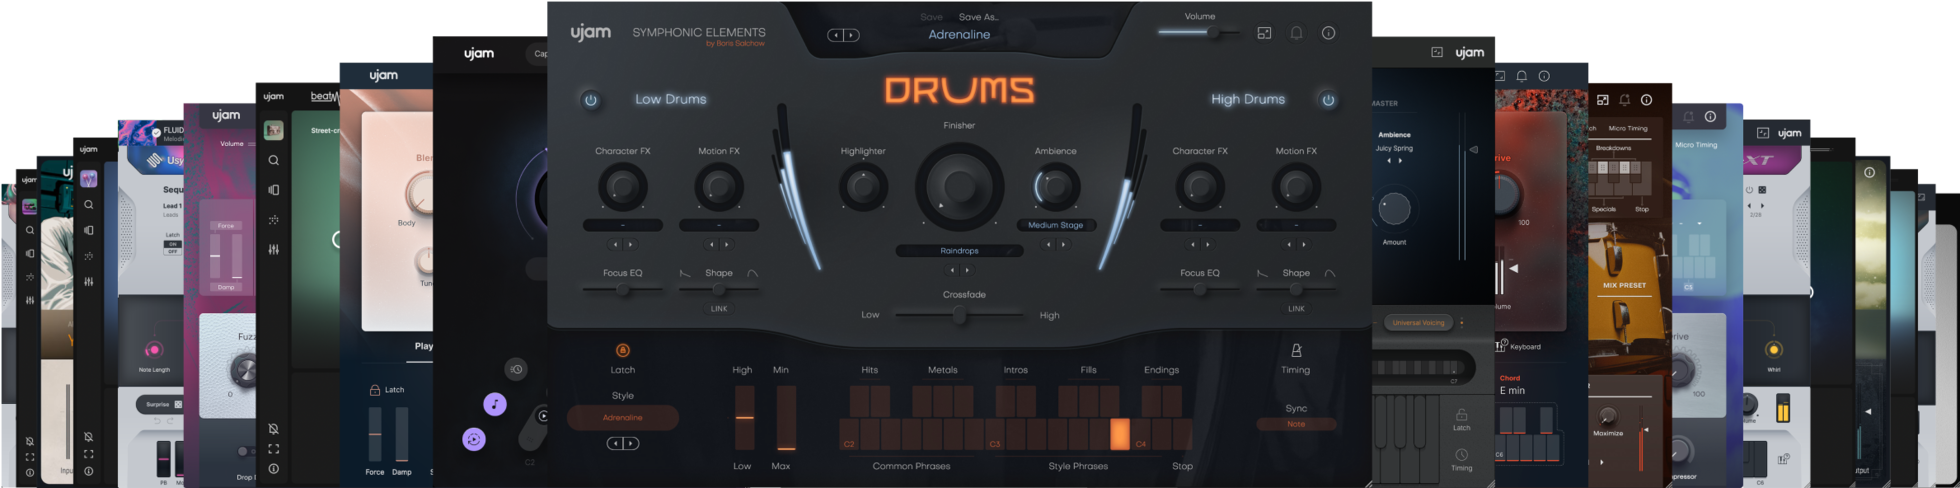The height and width of the screenshot is (488, 1960).
Task: Turn the Low Drums Character FX knob
Action: click(x=622, y=187)
